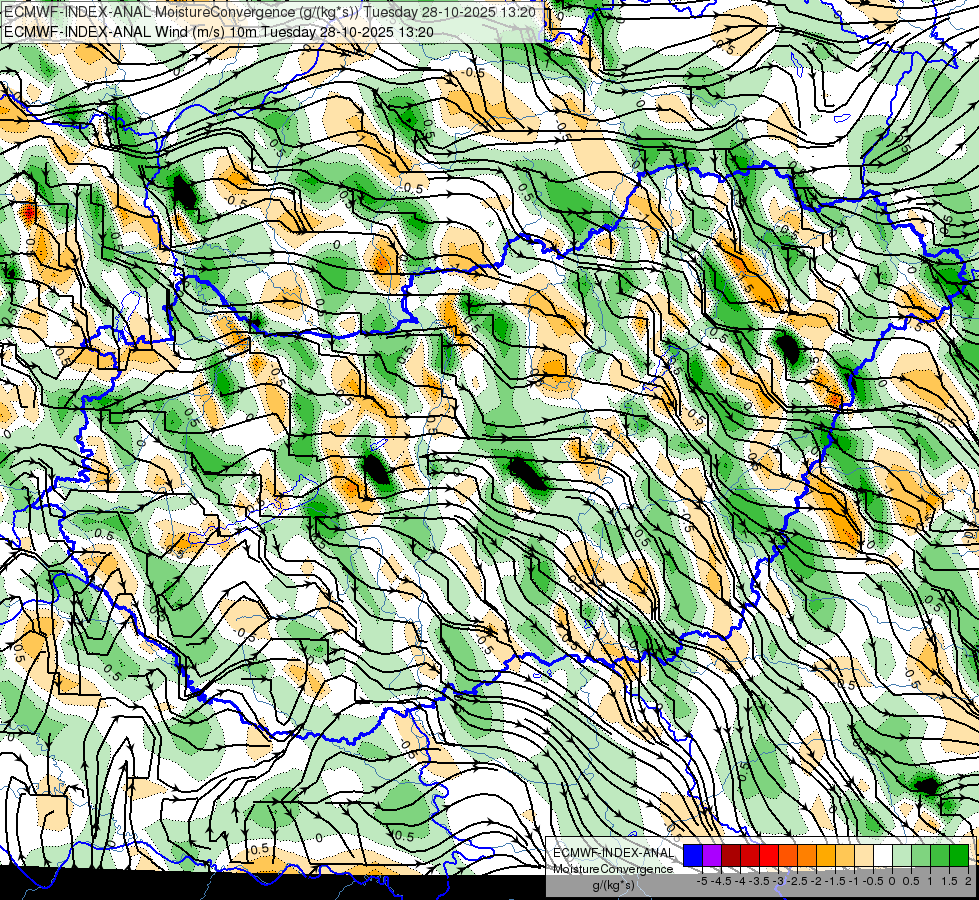Select the dark green swatch ending at 2
This screenshot has height=900, width=979.
pos(959,856)
